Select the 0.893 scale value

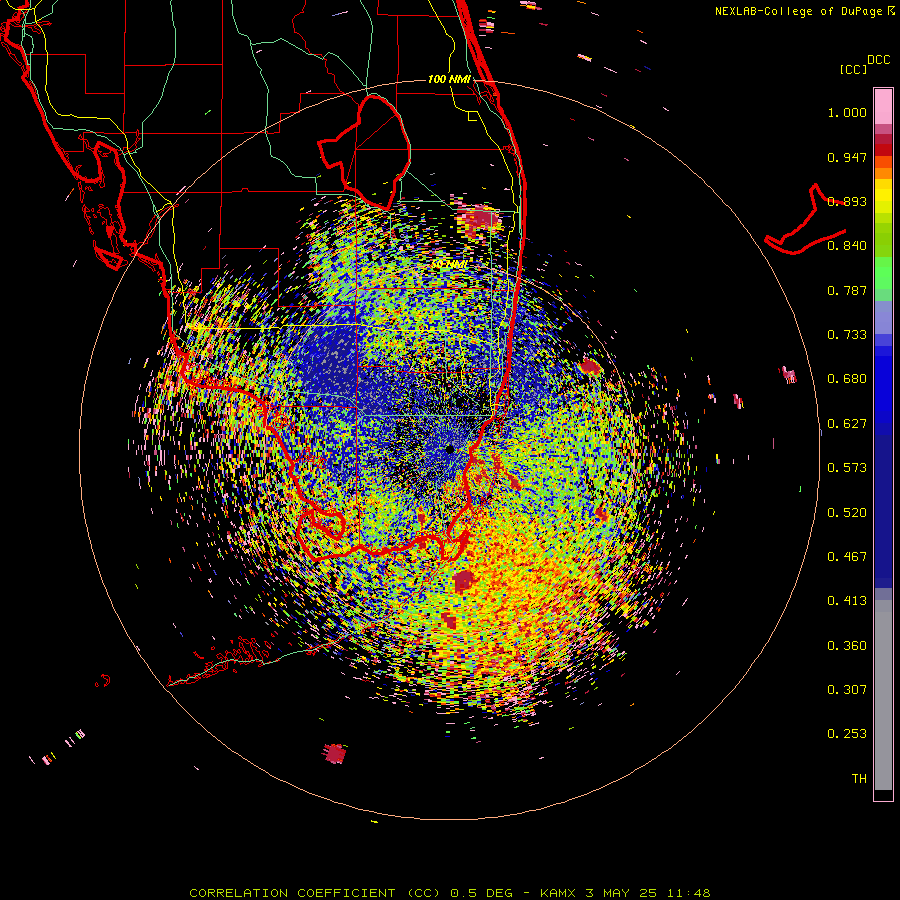(x=847, y=201)
